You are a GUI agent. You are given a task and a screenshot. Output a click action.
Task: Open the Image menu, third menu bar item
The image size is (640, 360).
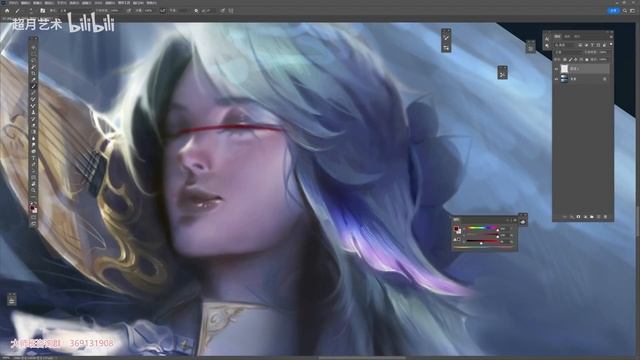37,3
